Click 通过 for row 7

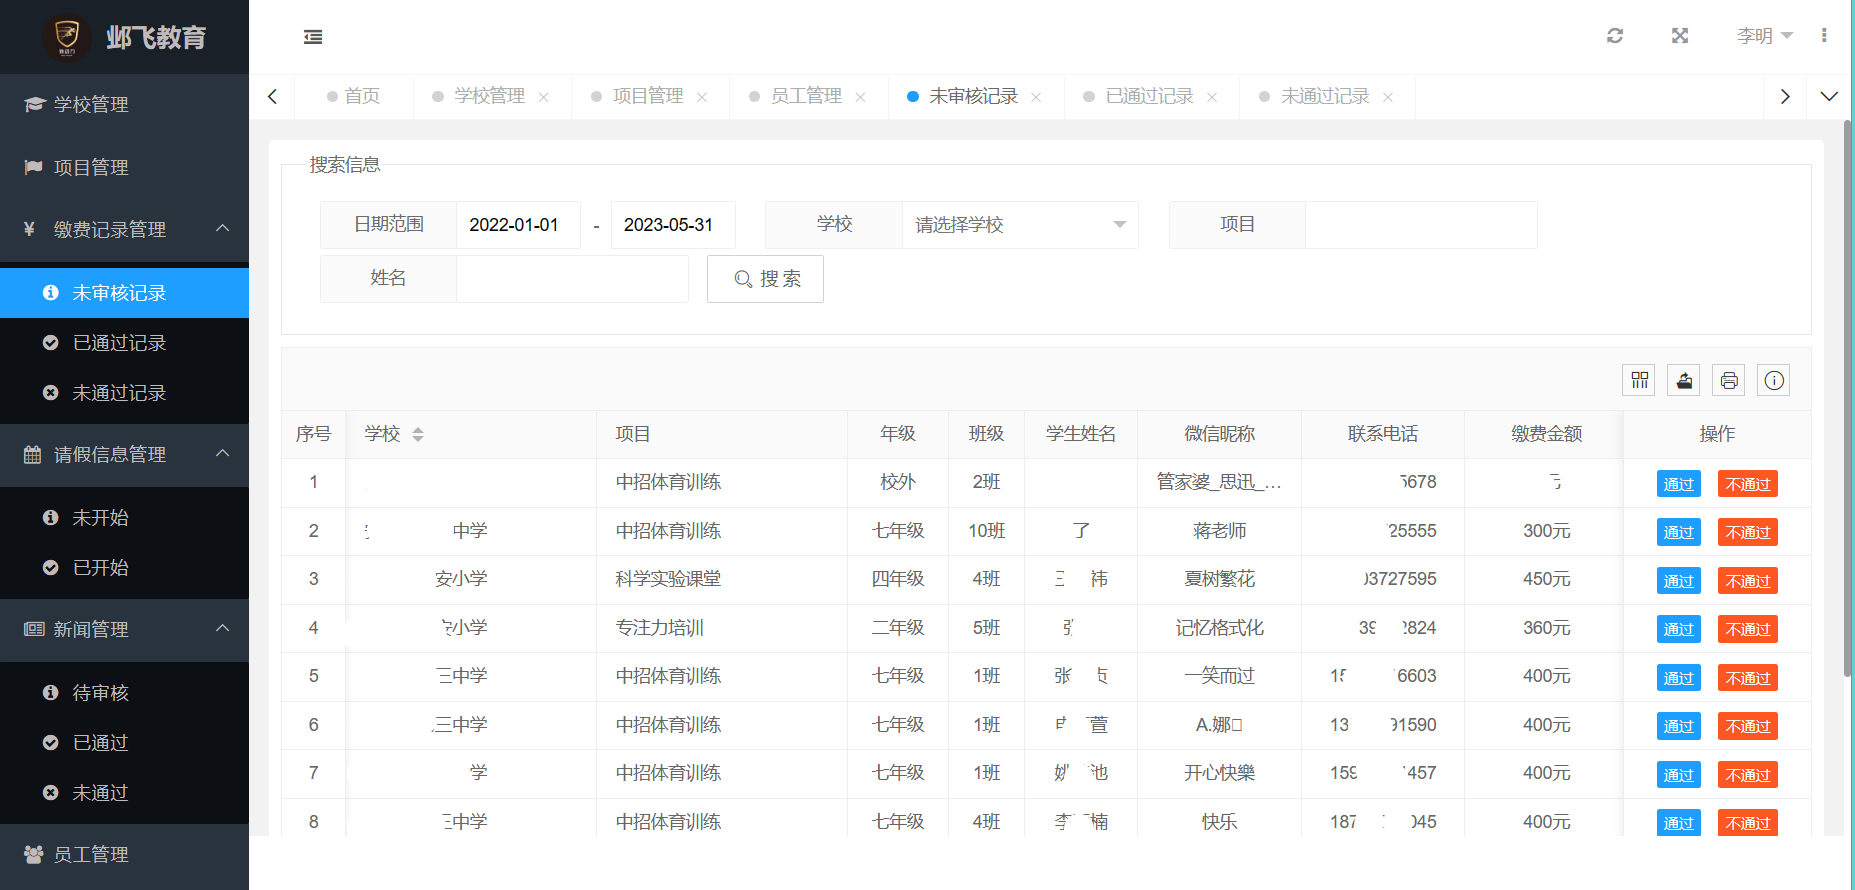1678,775
